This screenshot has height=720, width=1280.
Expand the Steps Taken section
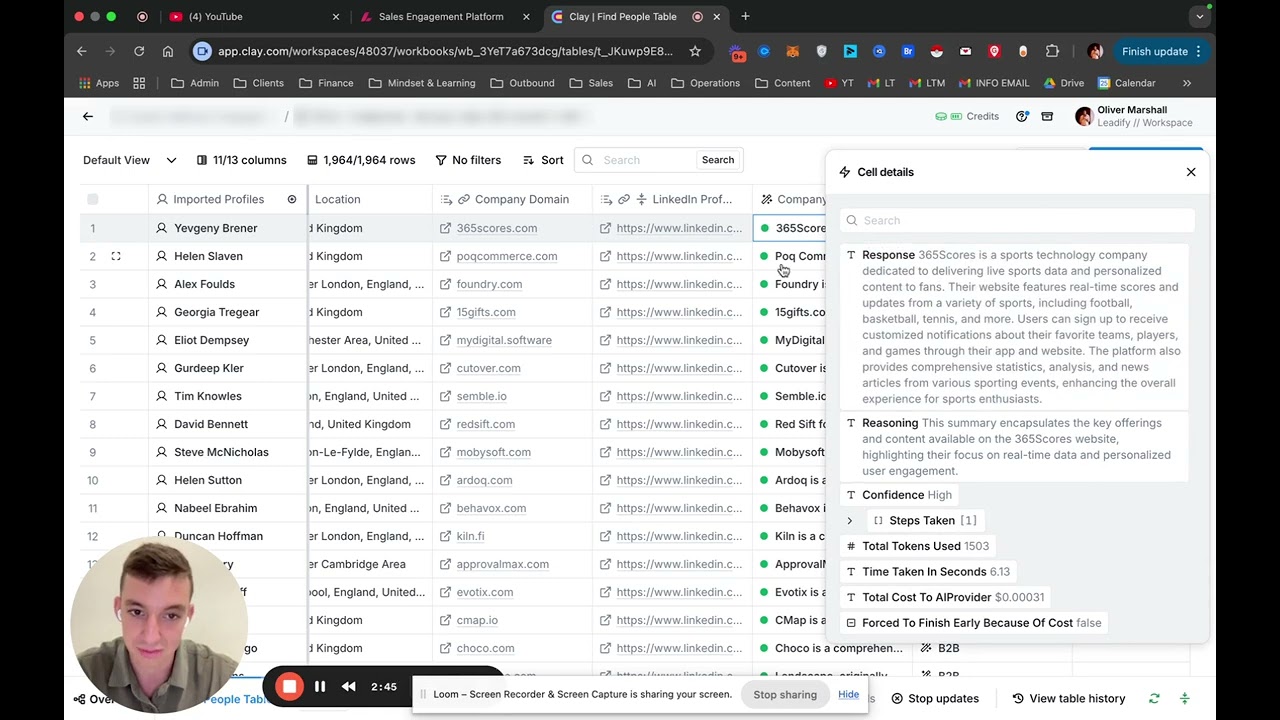point(850,521)
